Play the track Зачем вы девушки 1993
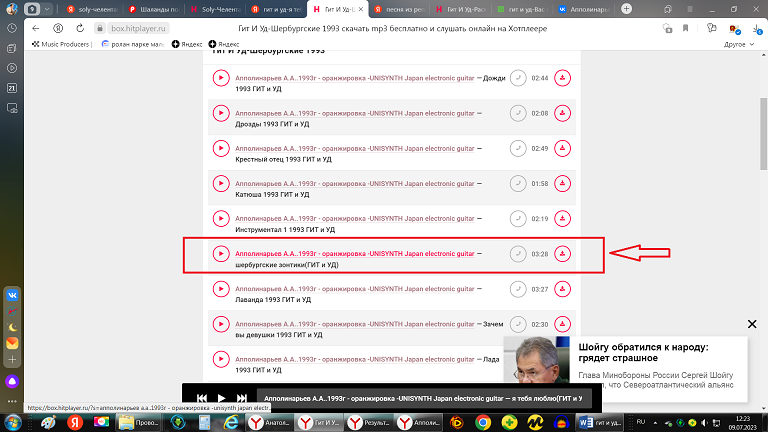This screenshot has height=432, width=768. click(221, 324)
